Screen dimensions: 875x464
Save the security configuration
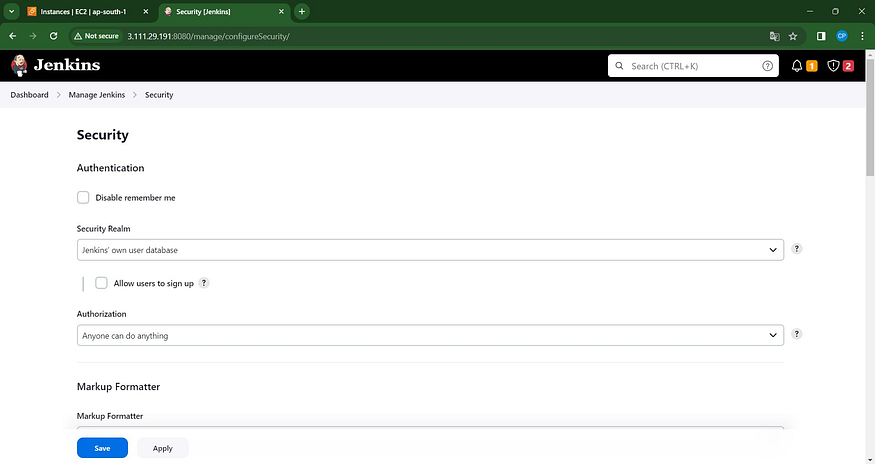click(x=102, y=448)
